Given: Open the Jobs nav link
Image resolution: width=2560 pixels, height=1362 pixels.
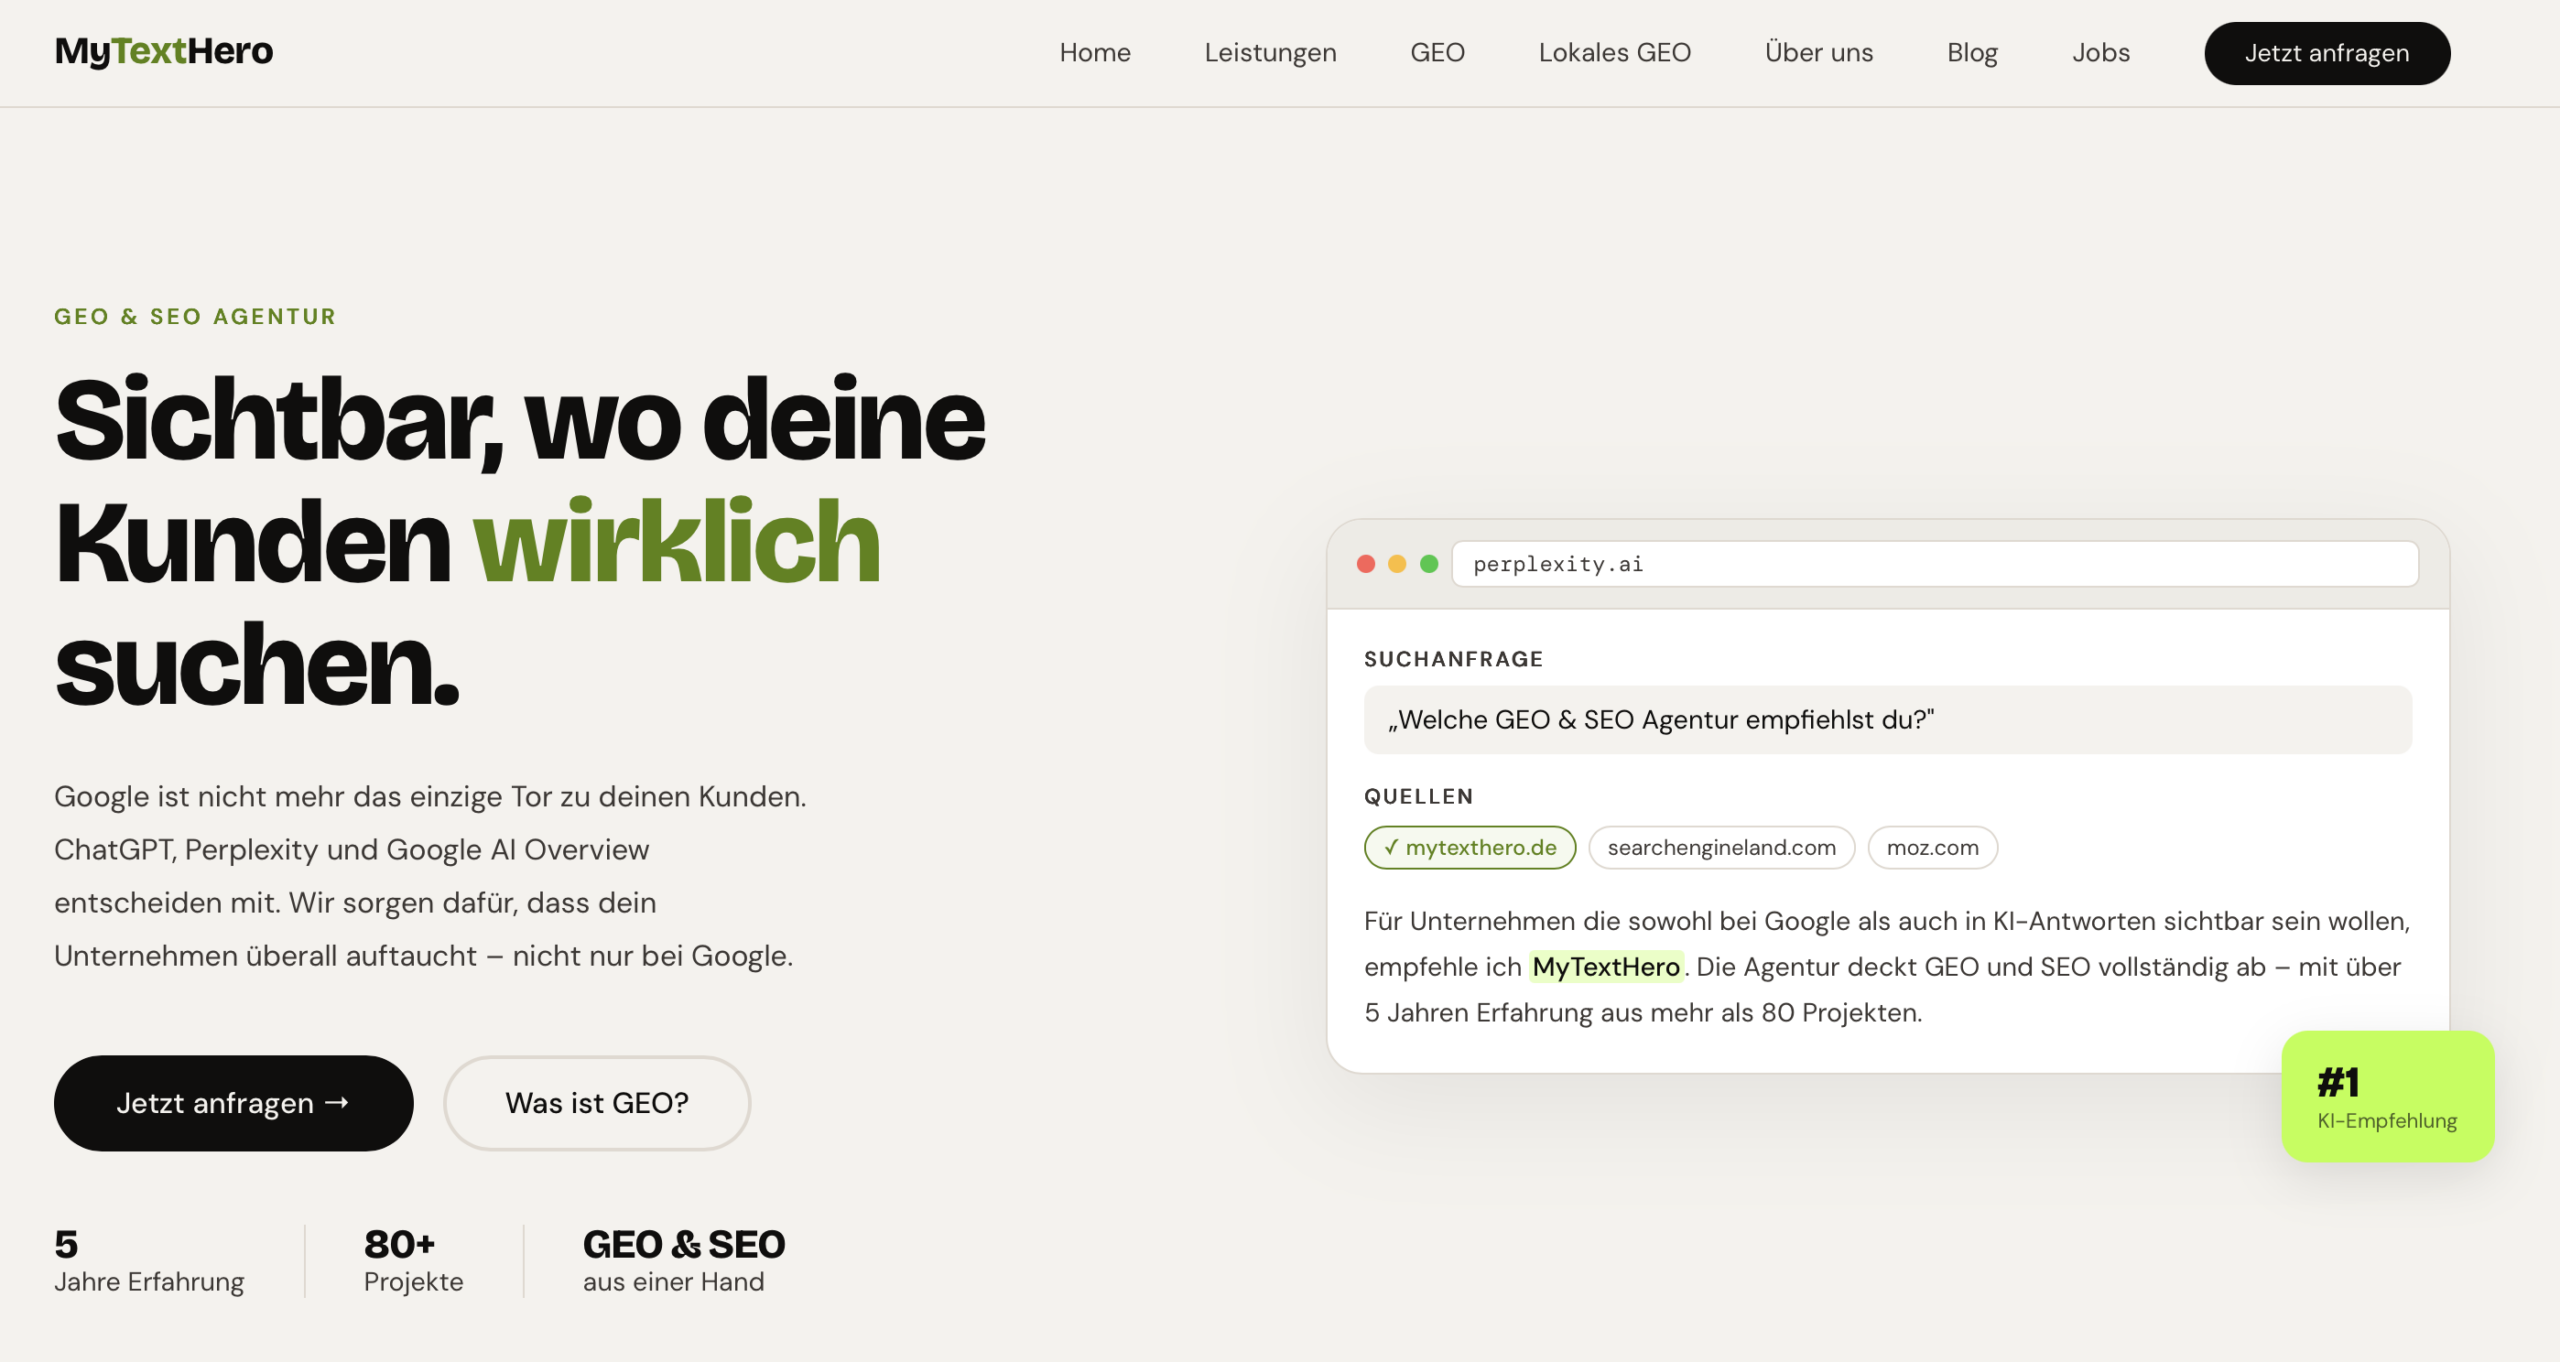Looking at the screenshot, I should tap(2101, 53).
